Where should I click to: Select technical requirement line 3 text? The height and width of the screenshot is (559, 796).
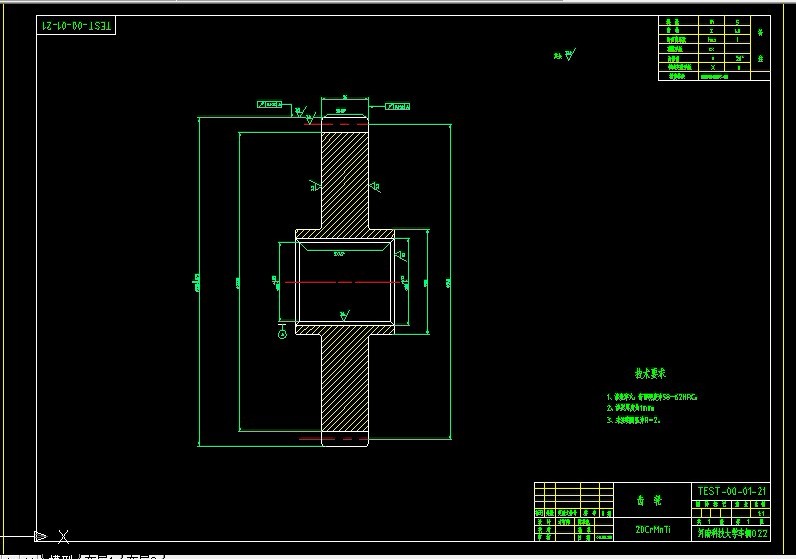pyautogui.click(x=634, y=420)
